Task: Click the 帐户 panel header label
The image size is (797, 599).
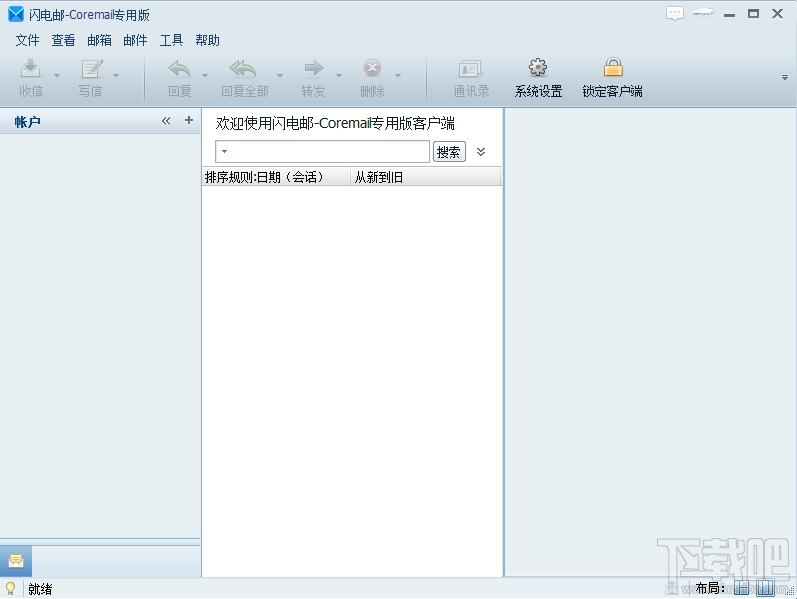Action: pos(28,122)
